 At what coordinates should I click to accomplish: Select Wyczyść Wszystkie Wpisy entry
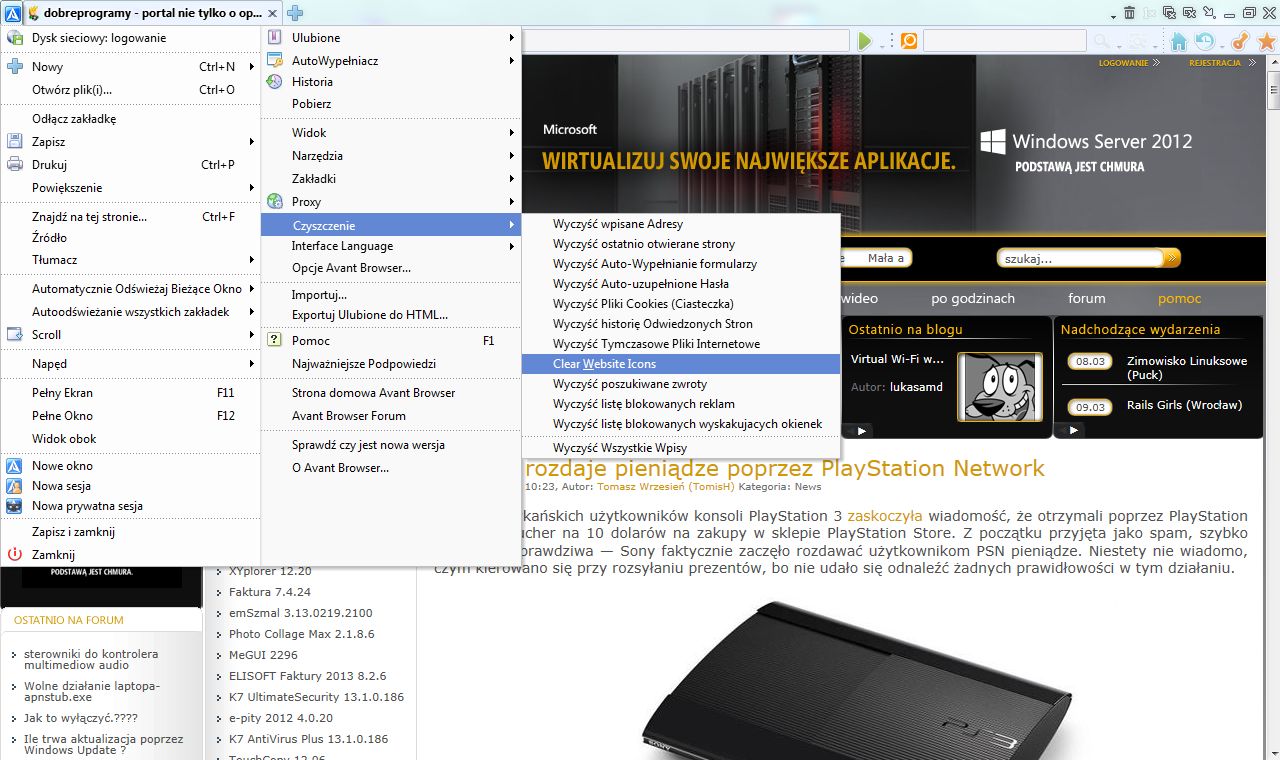(681, 448)
